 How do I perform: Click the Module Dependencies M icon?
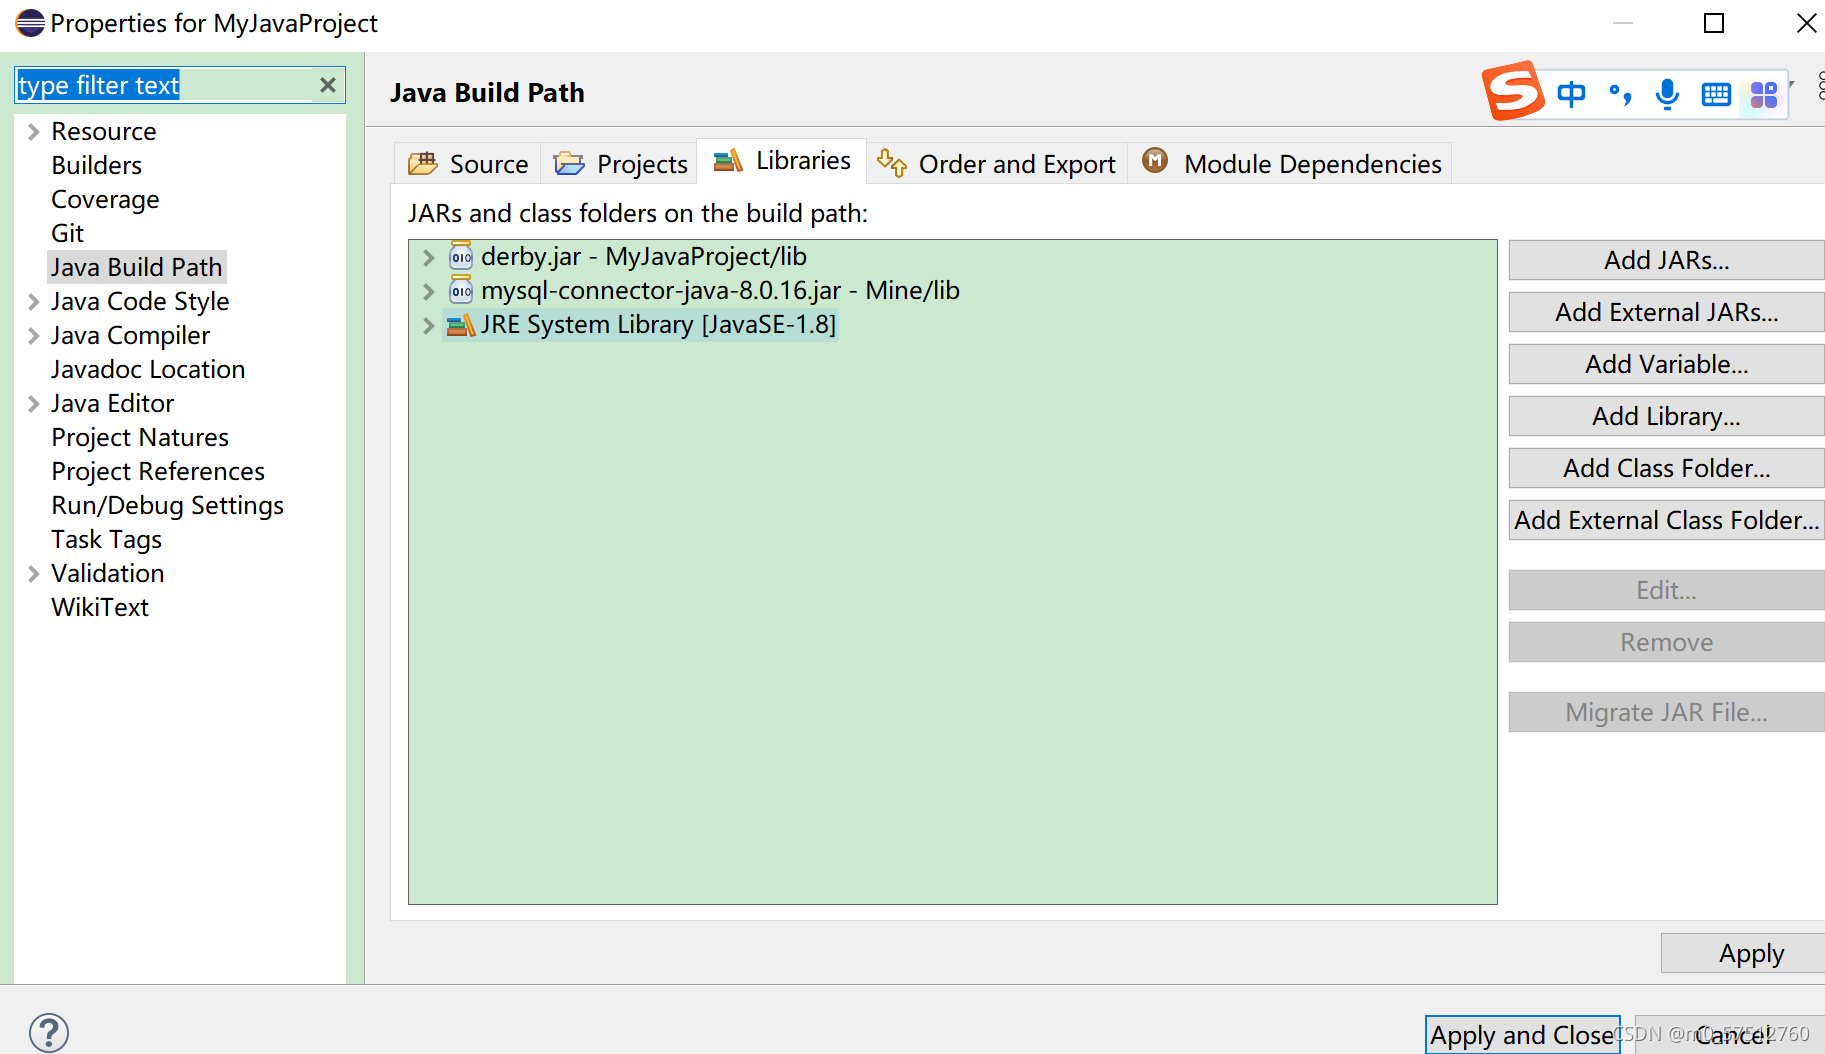point(1155,161)
